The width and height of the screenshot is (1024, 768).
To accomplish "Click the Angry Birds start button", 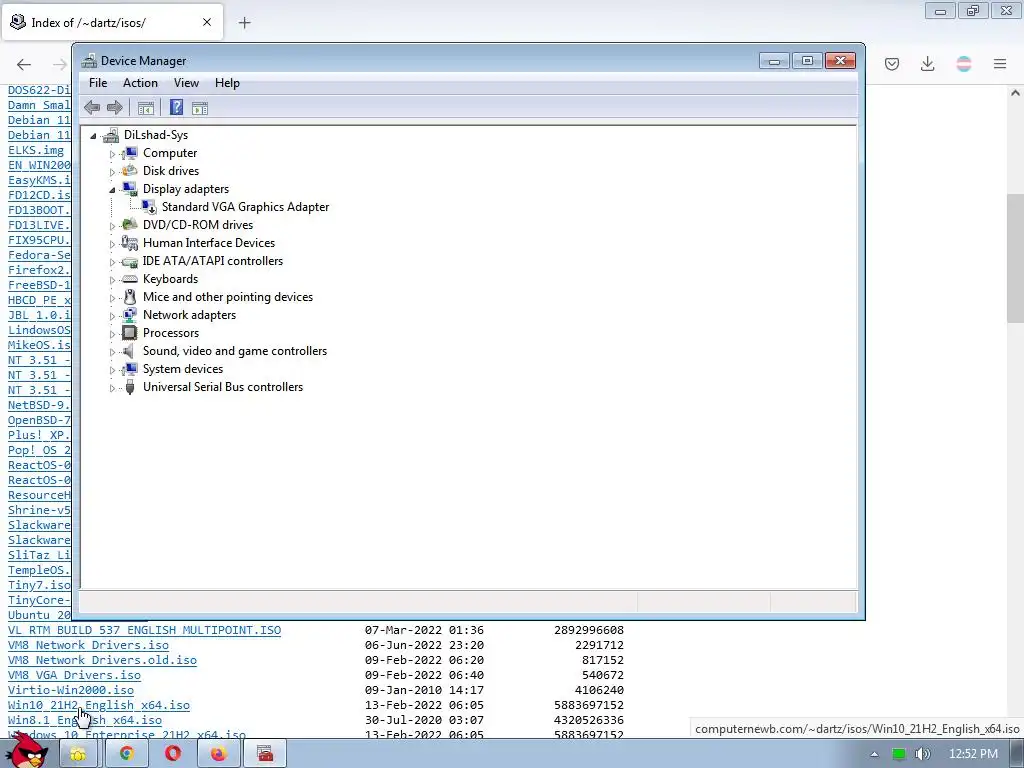I will click(27, 750).
